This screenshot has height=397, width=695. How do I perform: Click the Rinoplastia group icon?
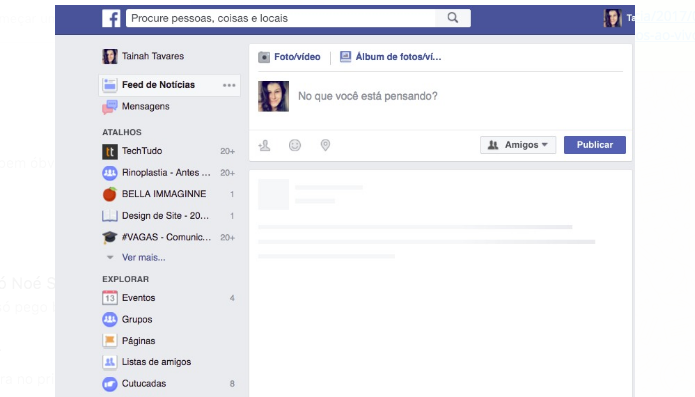pos(109,173)
